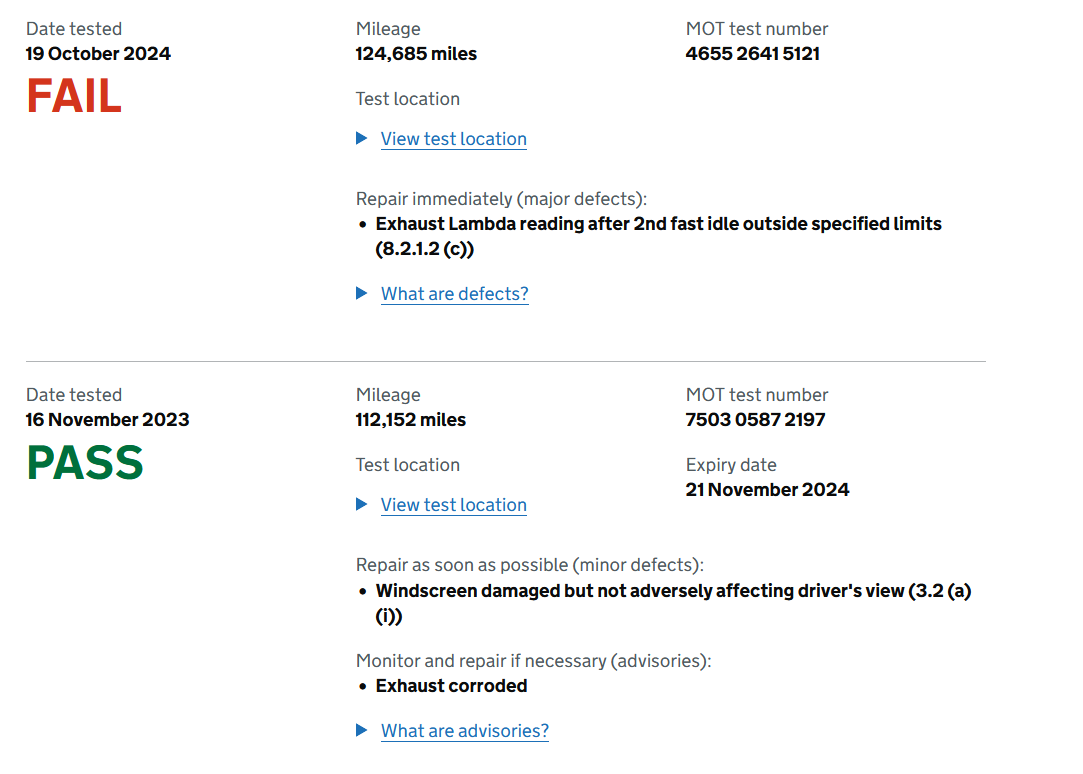
Task: Click the 112,152 miles mileage value
Action: [410, 420]
